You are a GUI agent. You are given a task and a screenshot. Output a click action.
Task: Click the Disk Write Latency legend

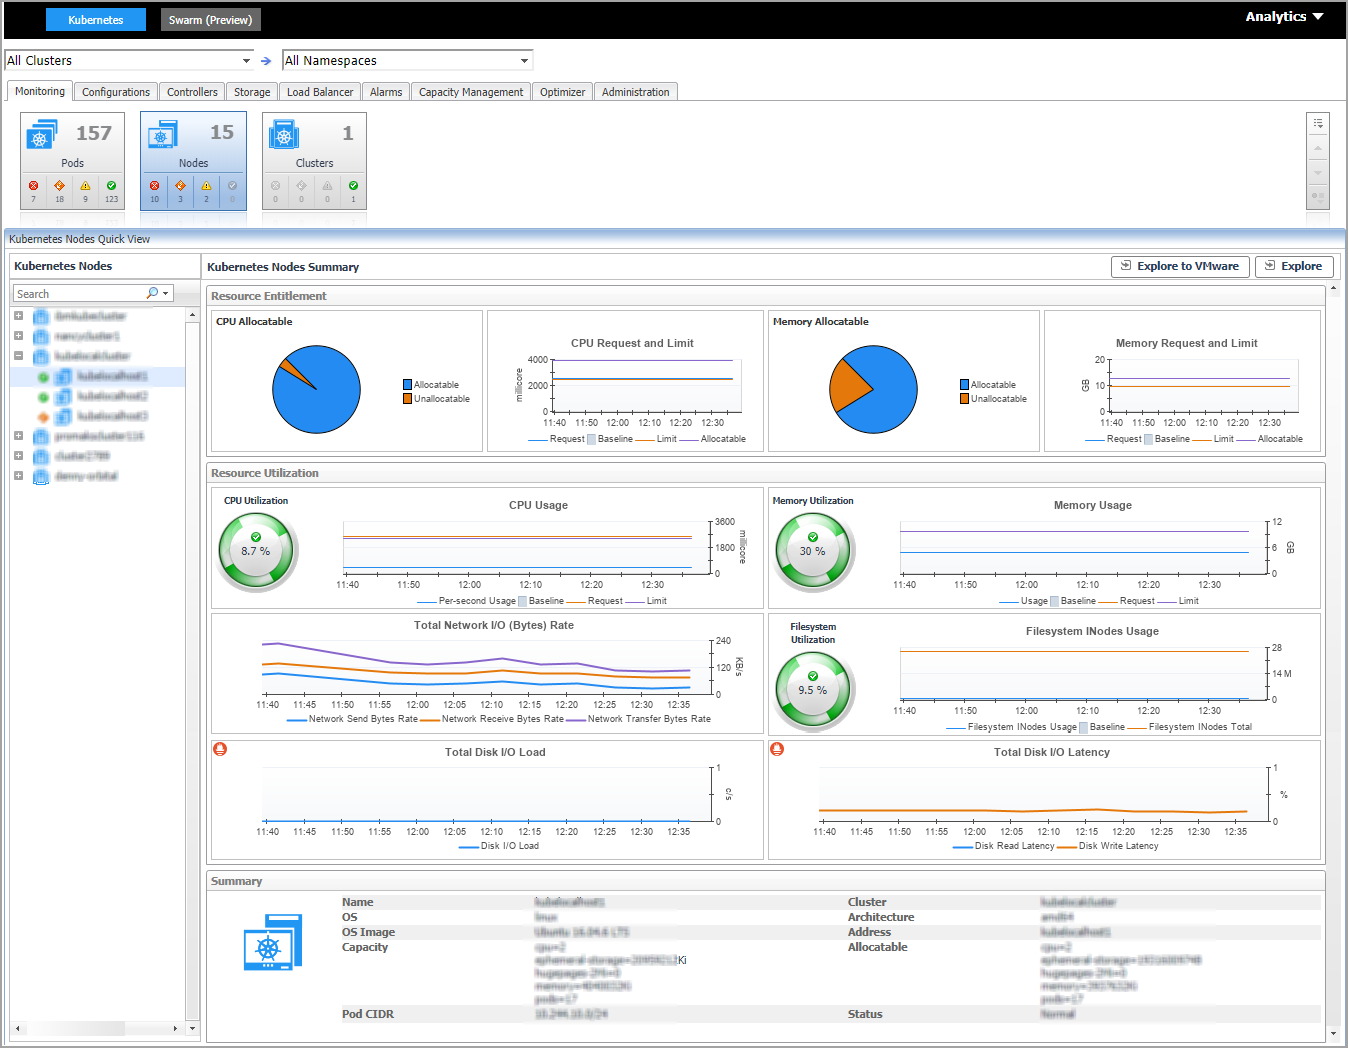pos(1108,846)
